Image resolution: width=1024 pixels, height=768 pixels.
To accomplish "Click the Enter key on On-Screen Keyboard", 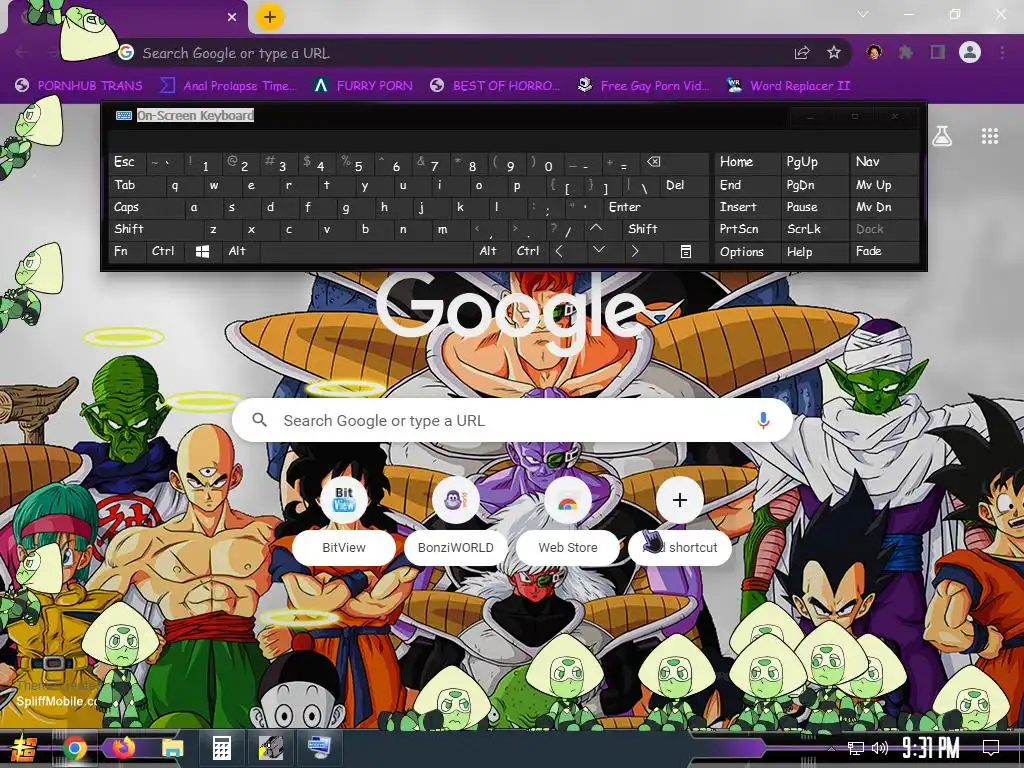I will coord(656,208).
